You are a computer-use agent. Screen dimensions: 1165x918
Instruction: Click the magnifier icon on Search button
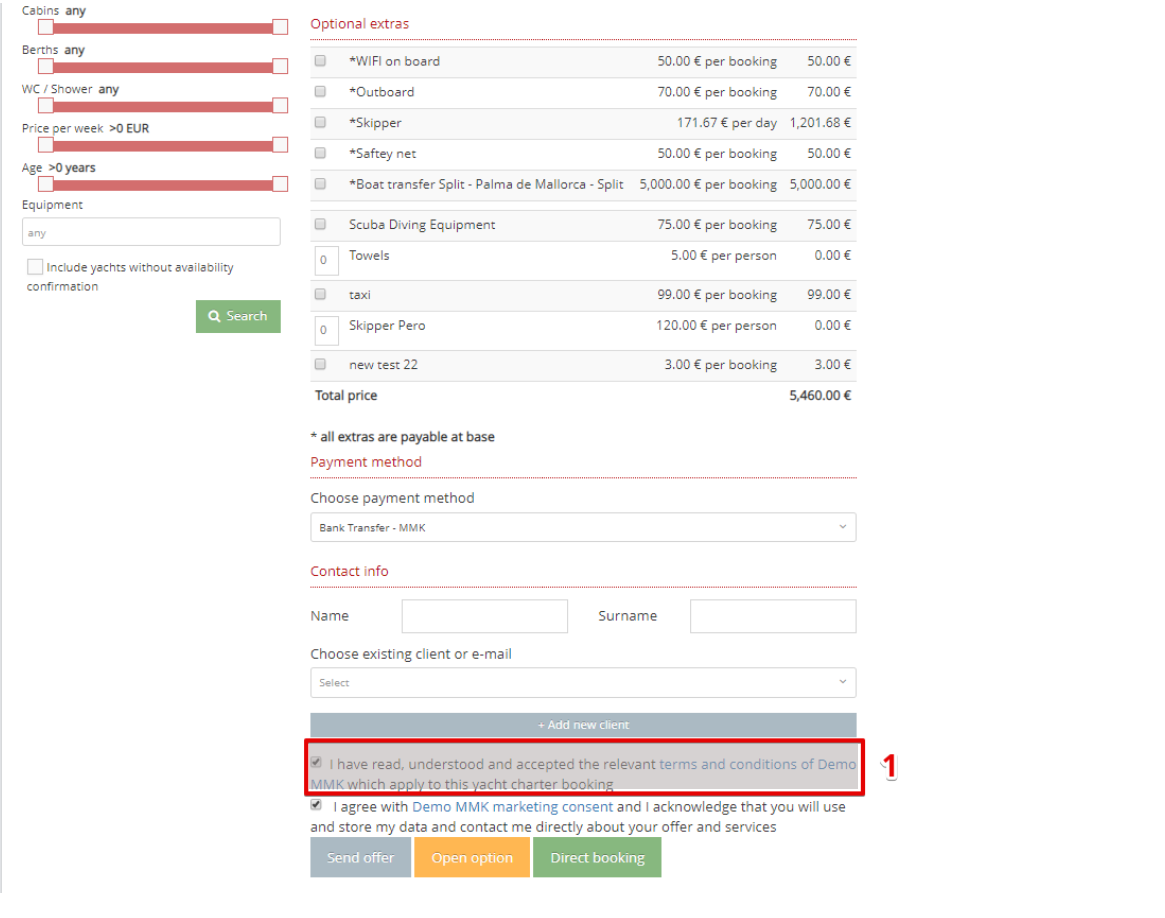tap(214, 316)
